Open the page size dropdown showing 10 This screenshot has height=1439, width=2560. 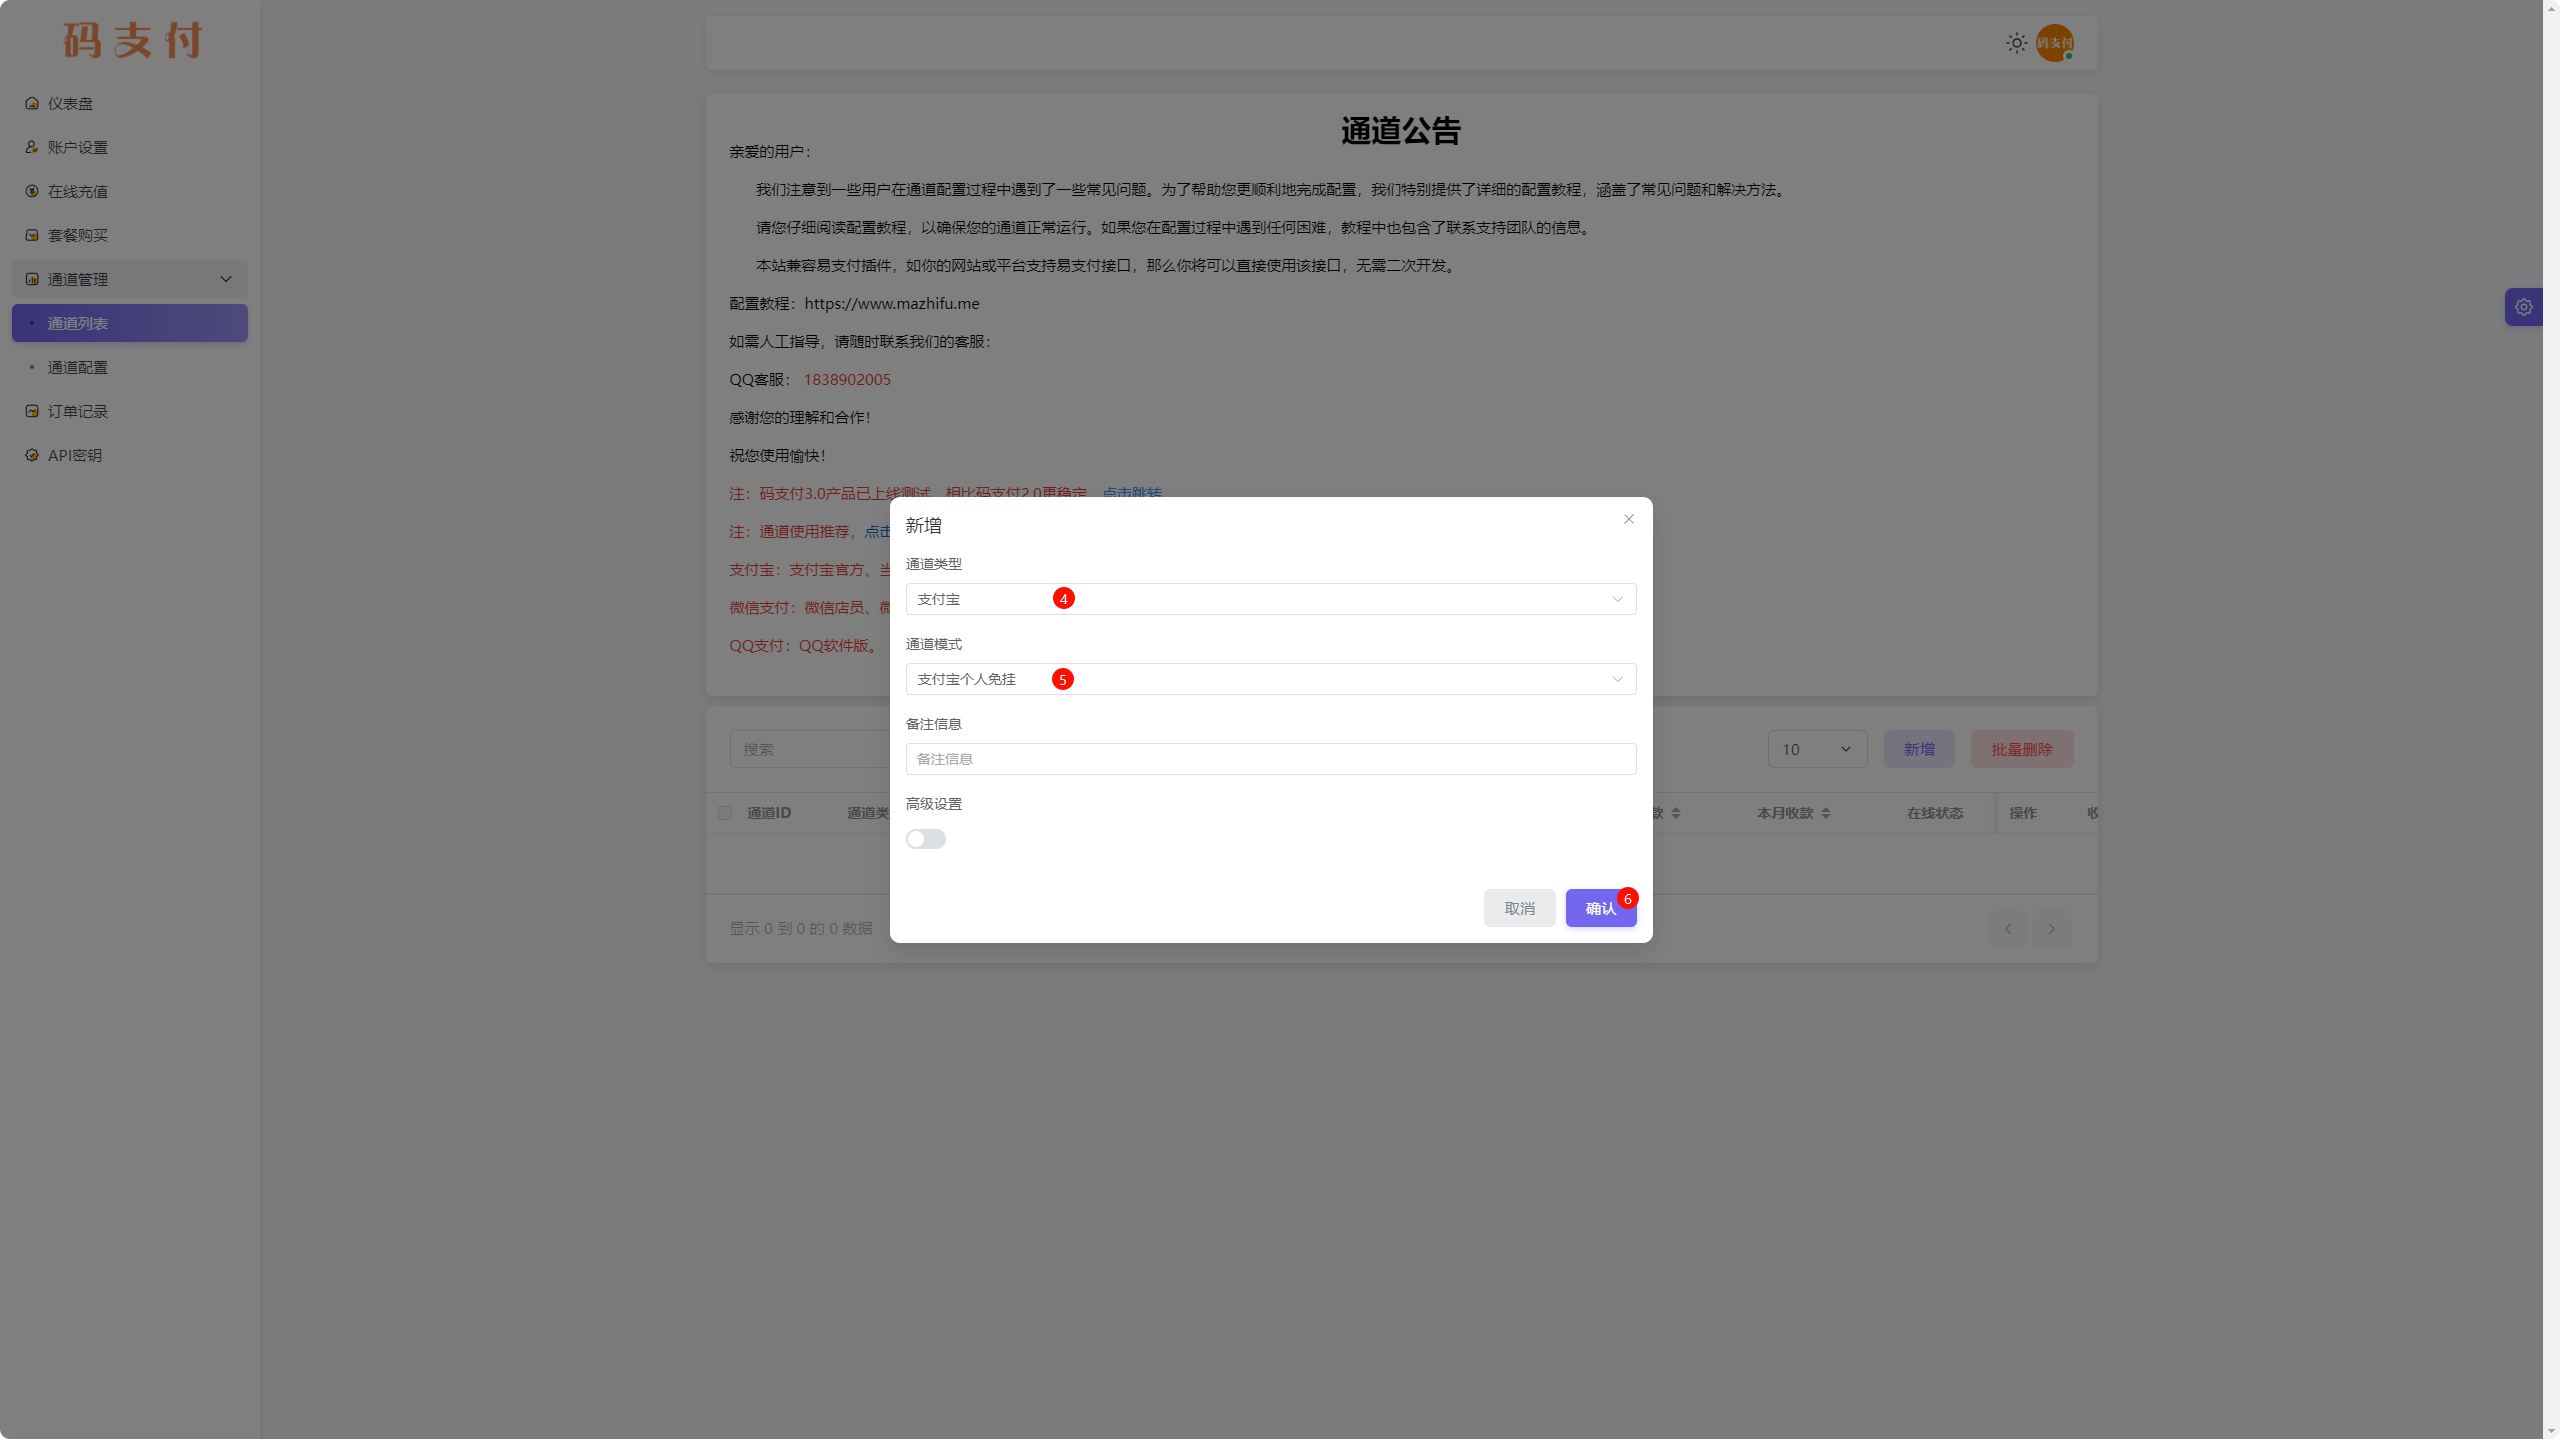pyautogui.click(x=1816, y=749)
